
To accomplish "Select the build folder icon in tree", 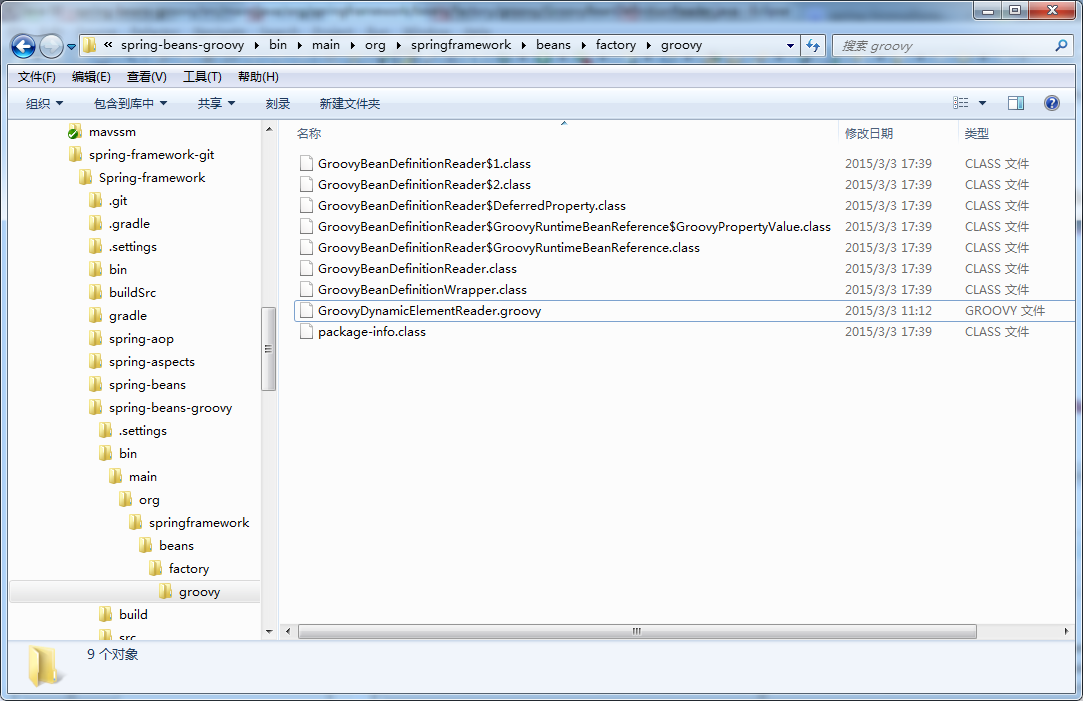I will (x=106, y=615).
